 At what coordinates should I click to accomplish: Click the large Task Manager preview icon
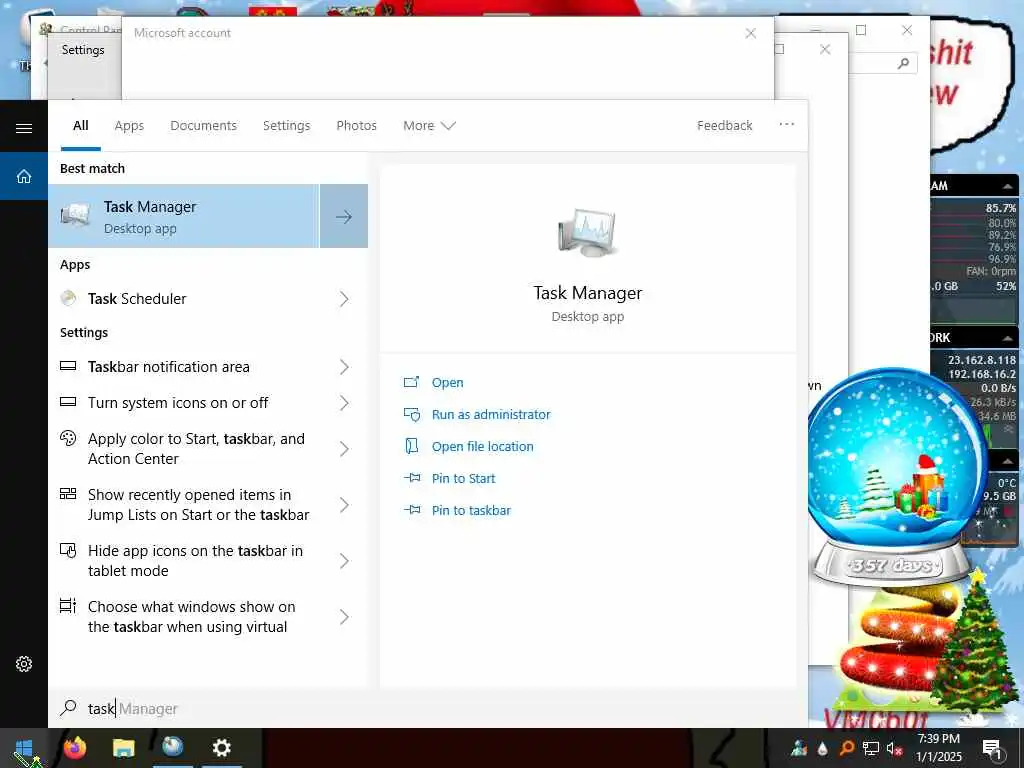[587, 233]
